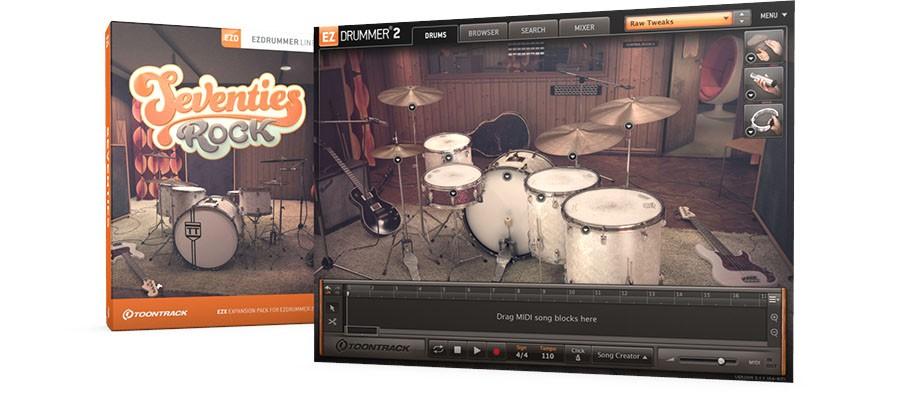The height and width of the screenshot is (403, 898).
Task: Switch to the SEARCH tab
Action: (533, 30)
